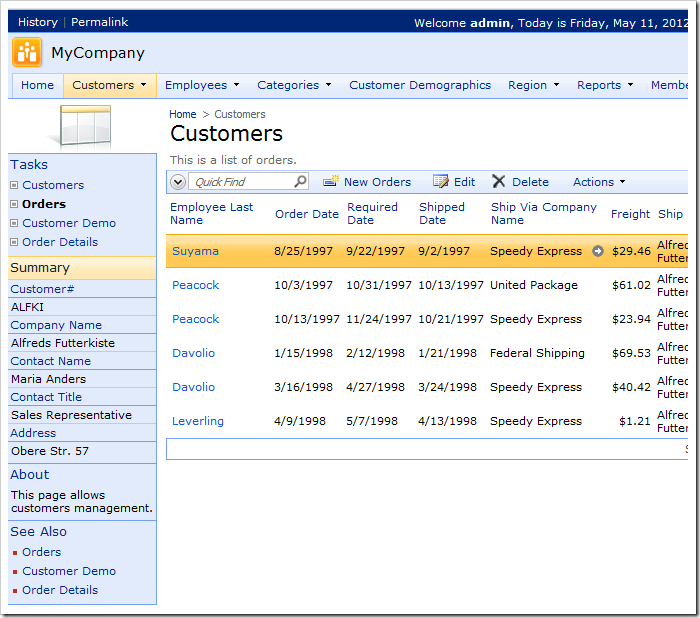This screenshot has height=618, width=700.
Task: Click the Quick Find magnifier icon
Action: pyautogui.click(x=300, y=182)
